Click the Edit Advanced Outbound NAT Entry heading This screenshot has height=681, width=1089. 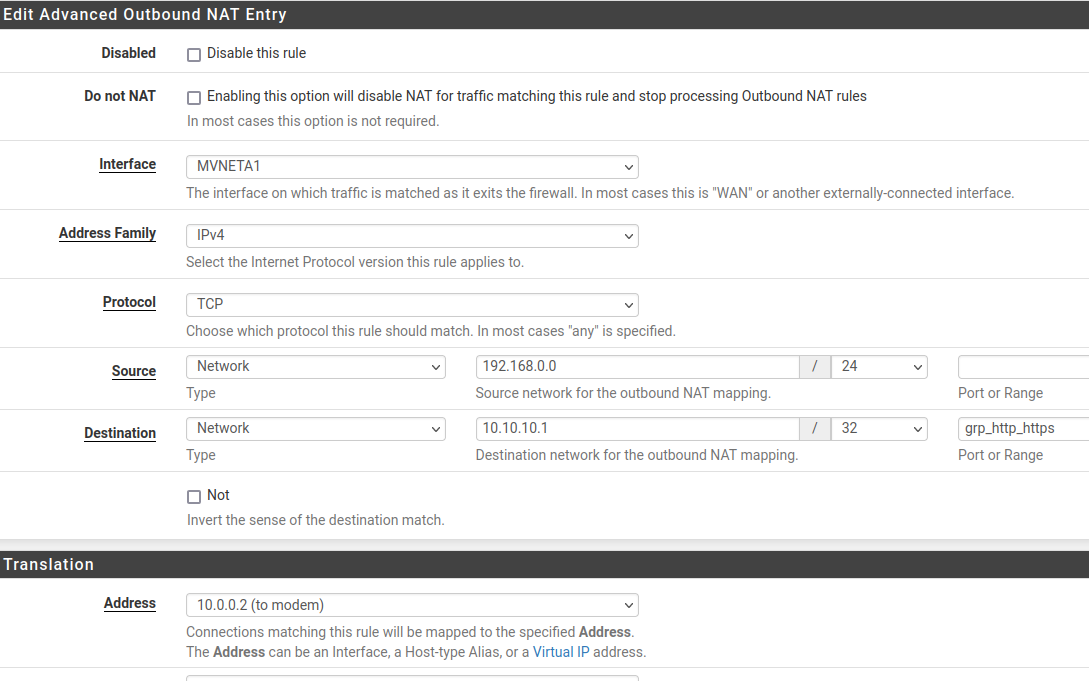click(144, 15)
